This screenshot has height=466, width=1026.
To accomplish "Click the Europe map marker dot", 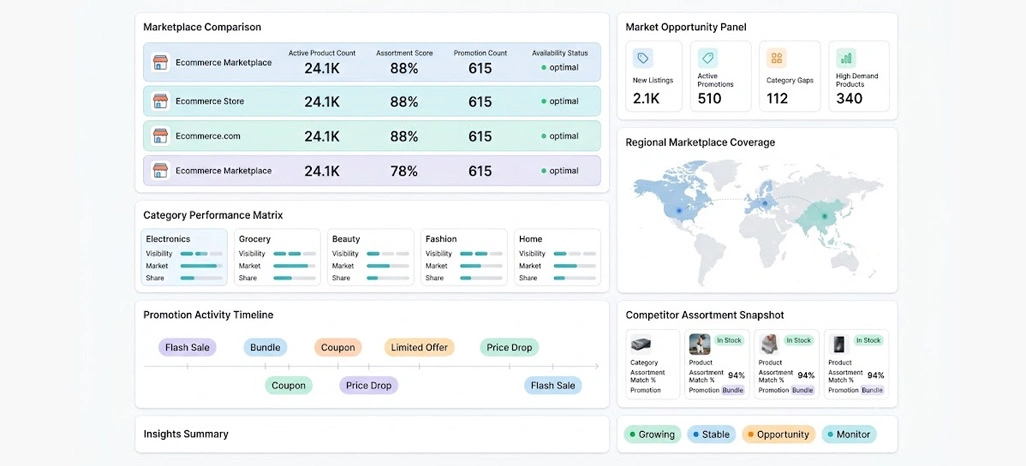I will click(766, 204).
